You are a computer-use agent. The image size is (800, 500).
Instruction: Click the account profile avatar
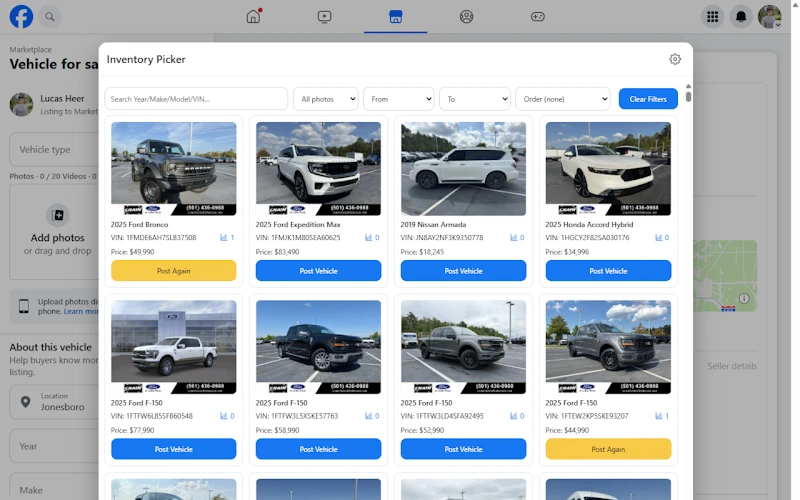pyautogui.click(x=769, y=16)
